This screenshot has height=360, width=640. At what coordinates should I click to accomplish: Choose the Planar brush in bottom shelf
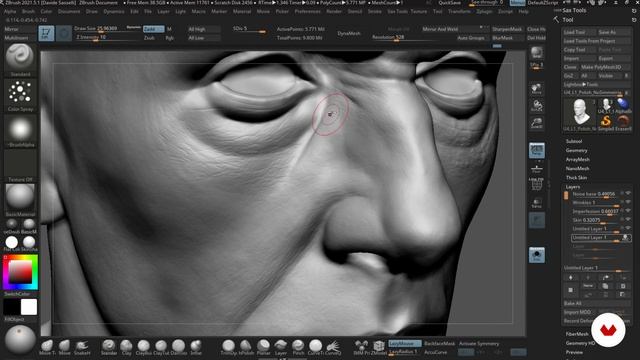[x=263, y=347]
